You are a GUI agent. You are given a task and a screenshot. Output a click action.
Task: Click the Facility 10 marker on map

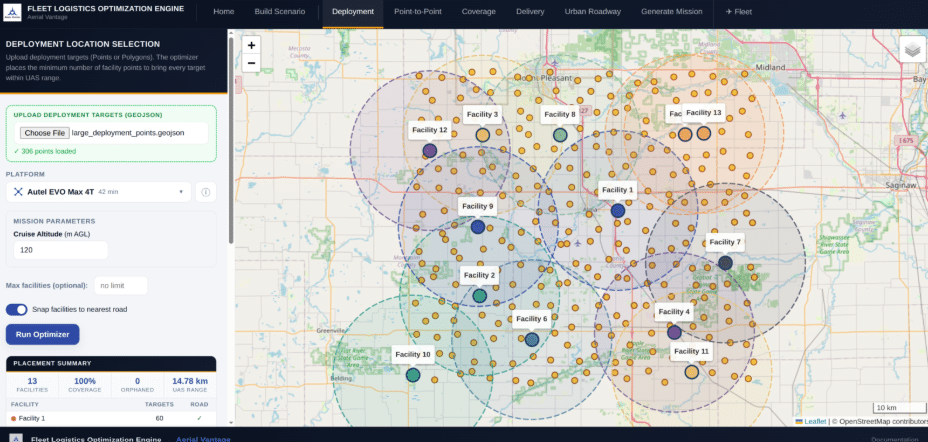[x=412, y=375]
